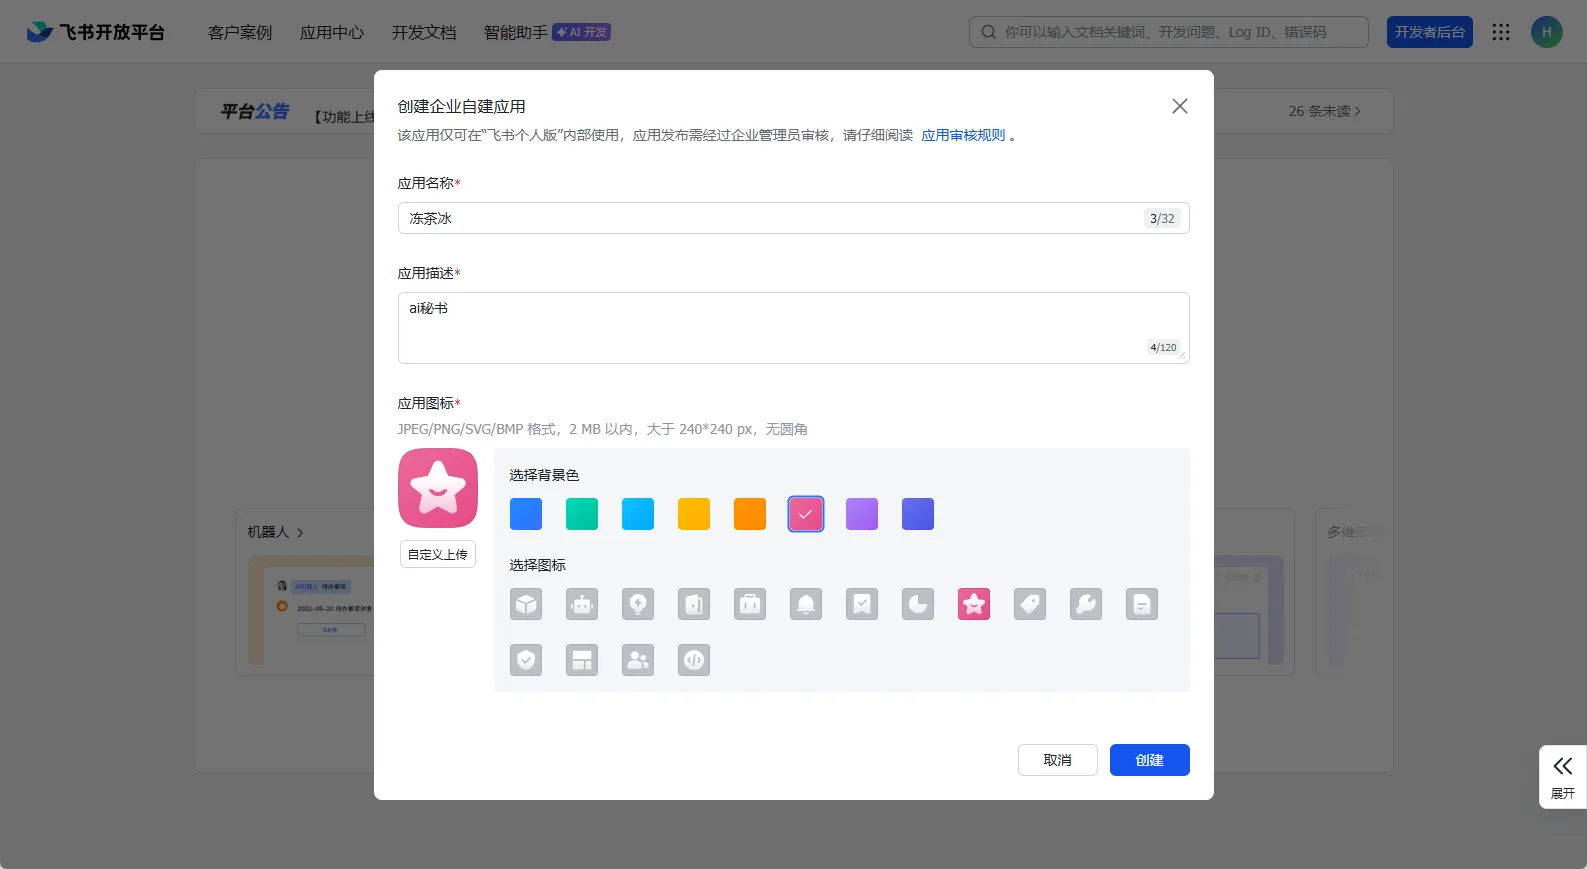
Task: Select the lightbulb app icon
Action: click(638, 604)
